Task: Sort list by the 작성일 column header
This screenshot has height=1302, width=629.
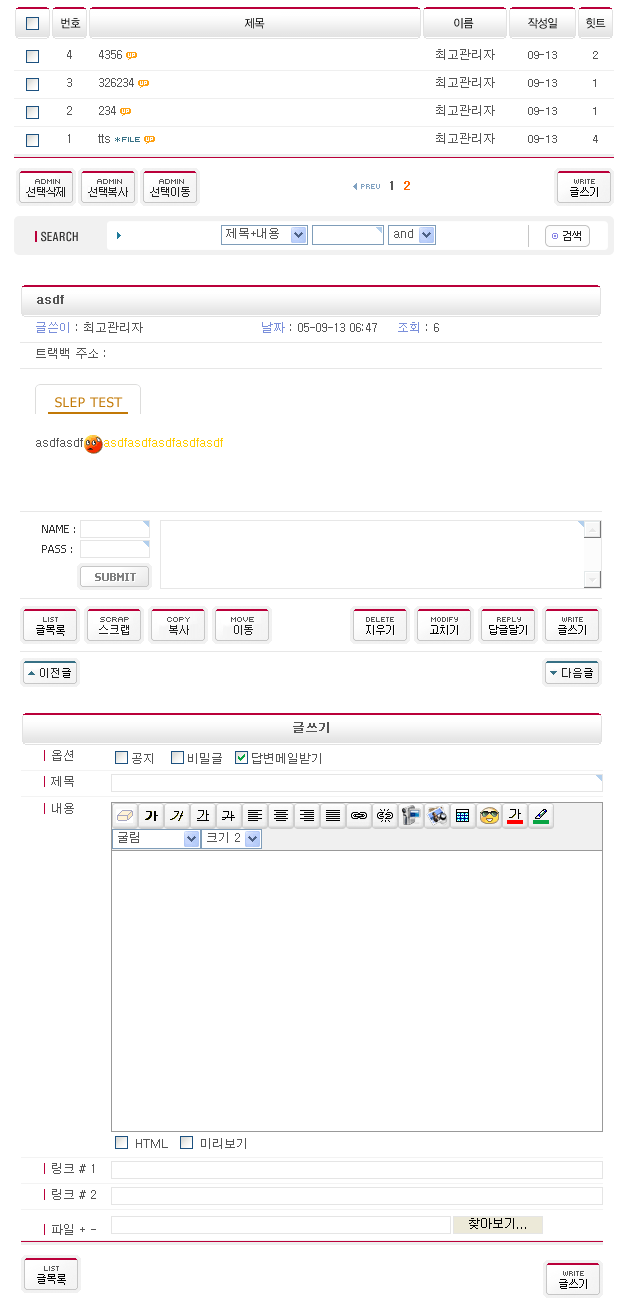Action: (542, 23)
